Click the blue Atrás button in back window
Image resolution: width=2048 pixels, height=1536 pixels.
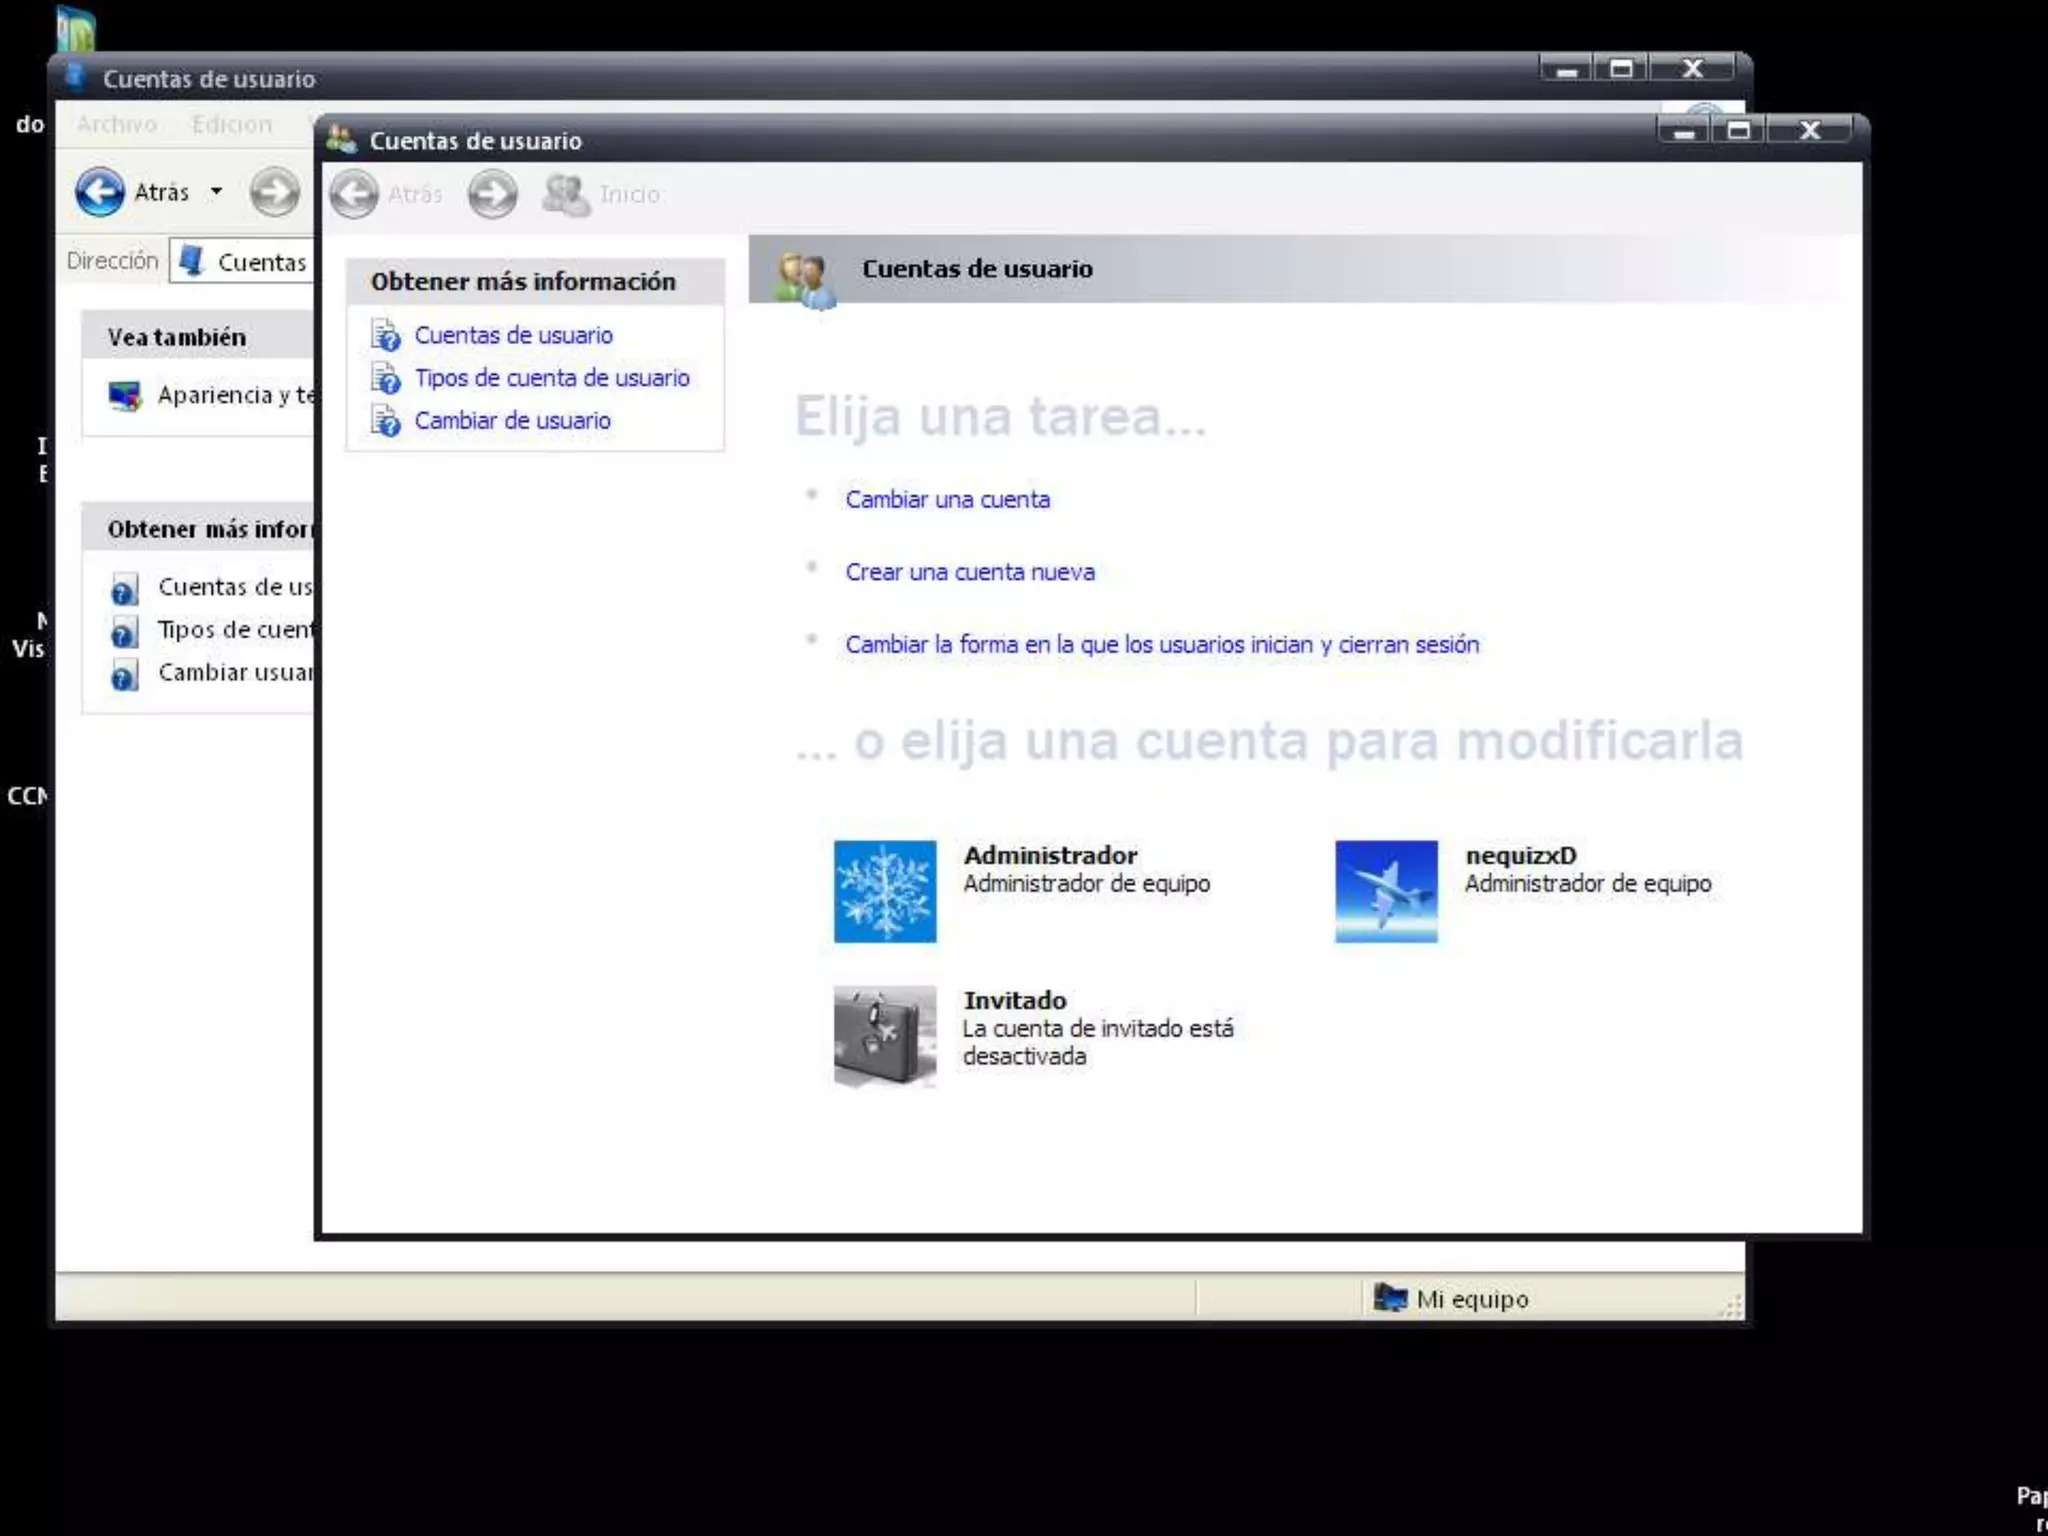pos(100,192)
